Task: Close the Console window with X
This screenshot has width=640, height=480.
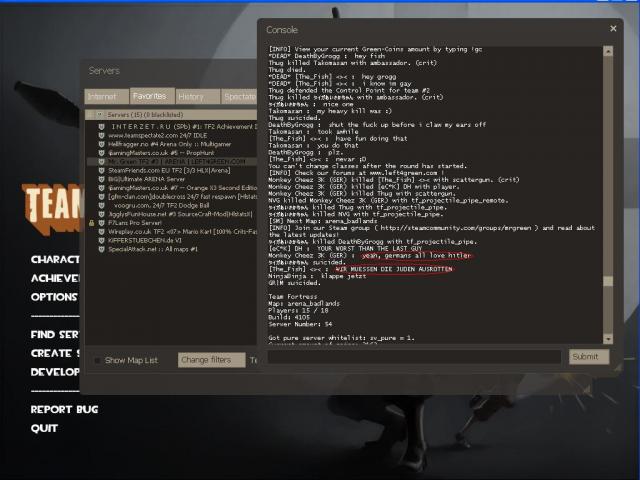Action: pyautogui.click(x=614, y=29)
